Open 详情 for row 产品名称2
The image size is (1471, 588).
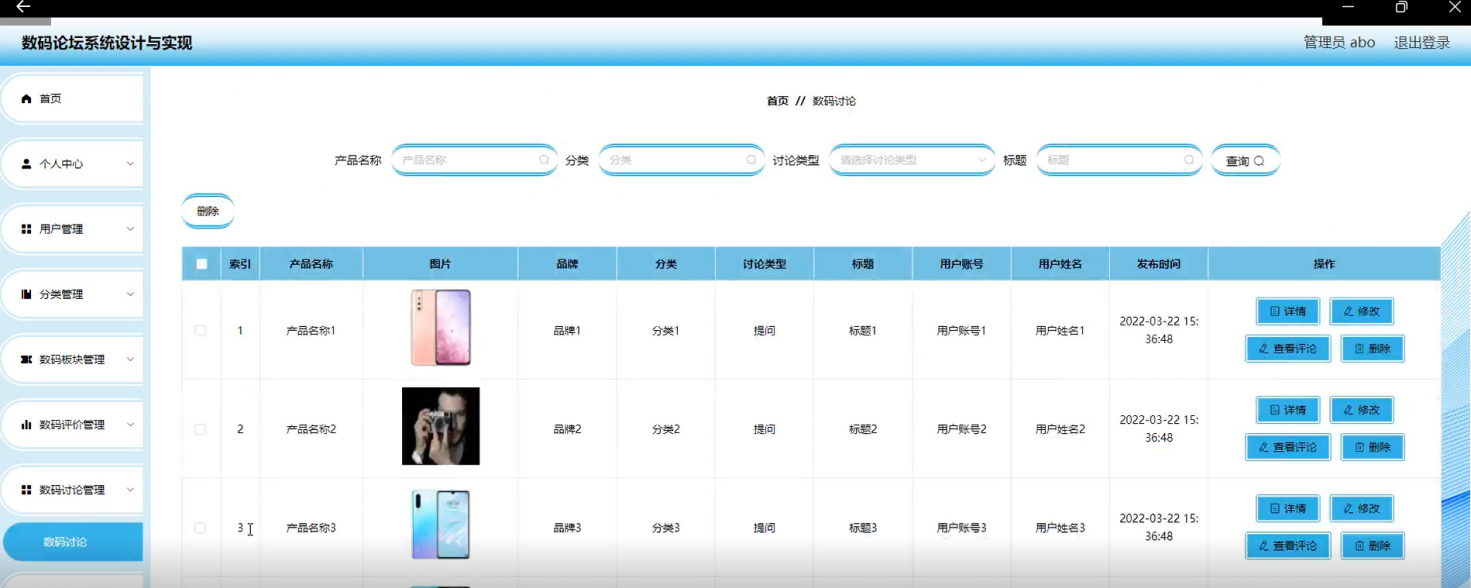coord(1288,410)
